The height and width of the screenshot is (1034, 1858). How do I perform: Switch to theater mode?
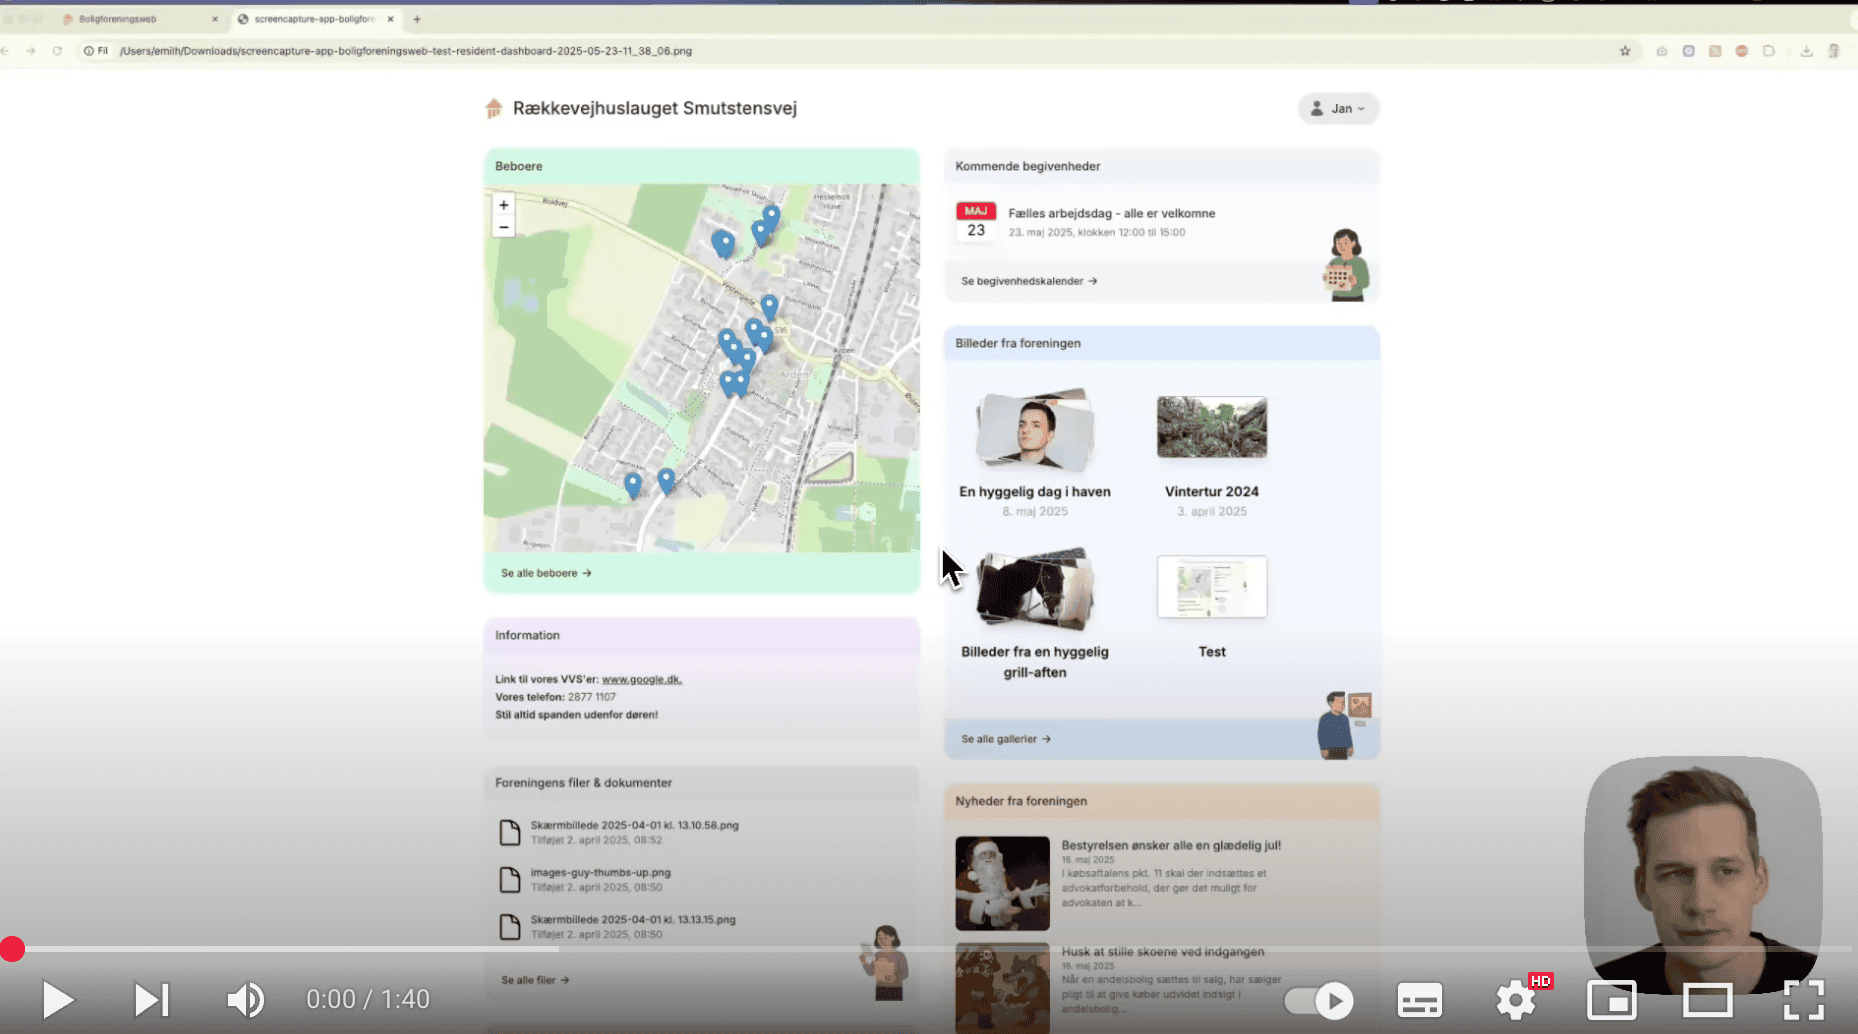click(1707, 1000)
